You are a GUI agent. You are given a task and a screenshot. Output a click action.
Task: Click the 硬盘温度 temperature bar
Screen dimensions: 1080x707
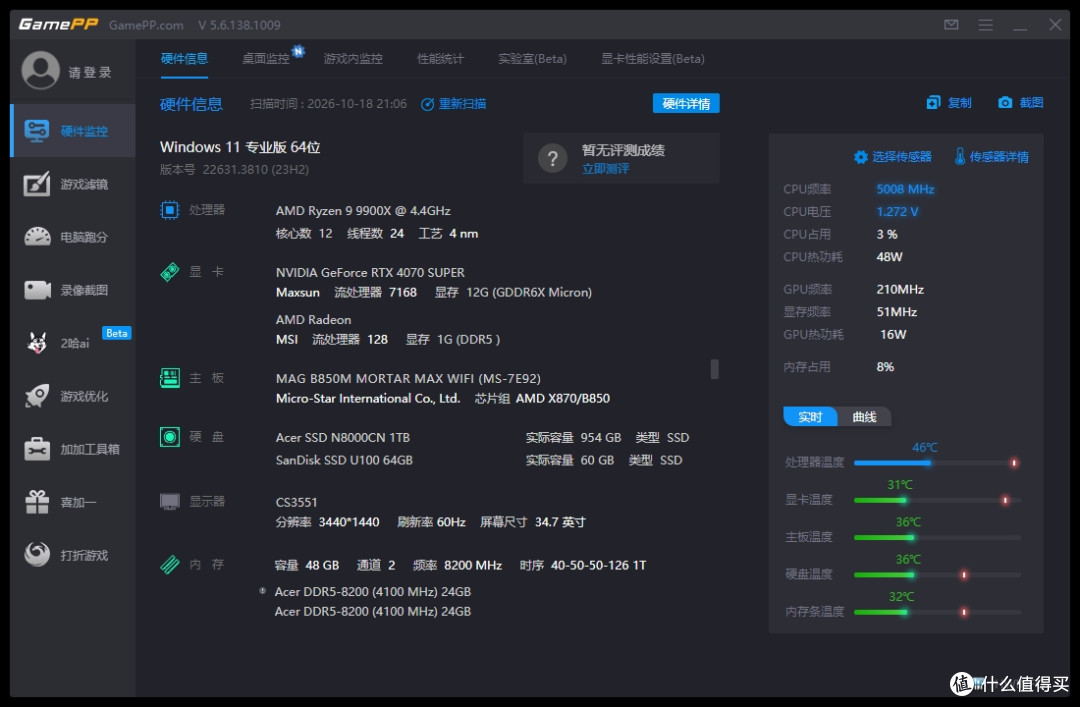(x=937, y=574)
